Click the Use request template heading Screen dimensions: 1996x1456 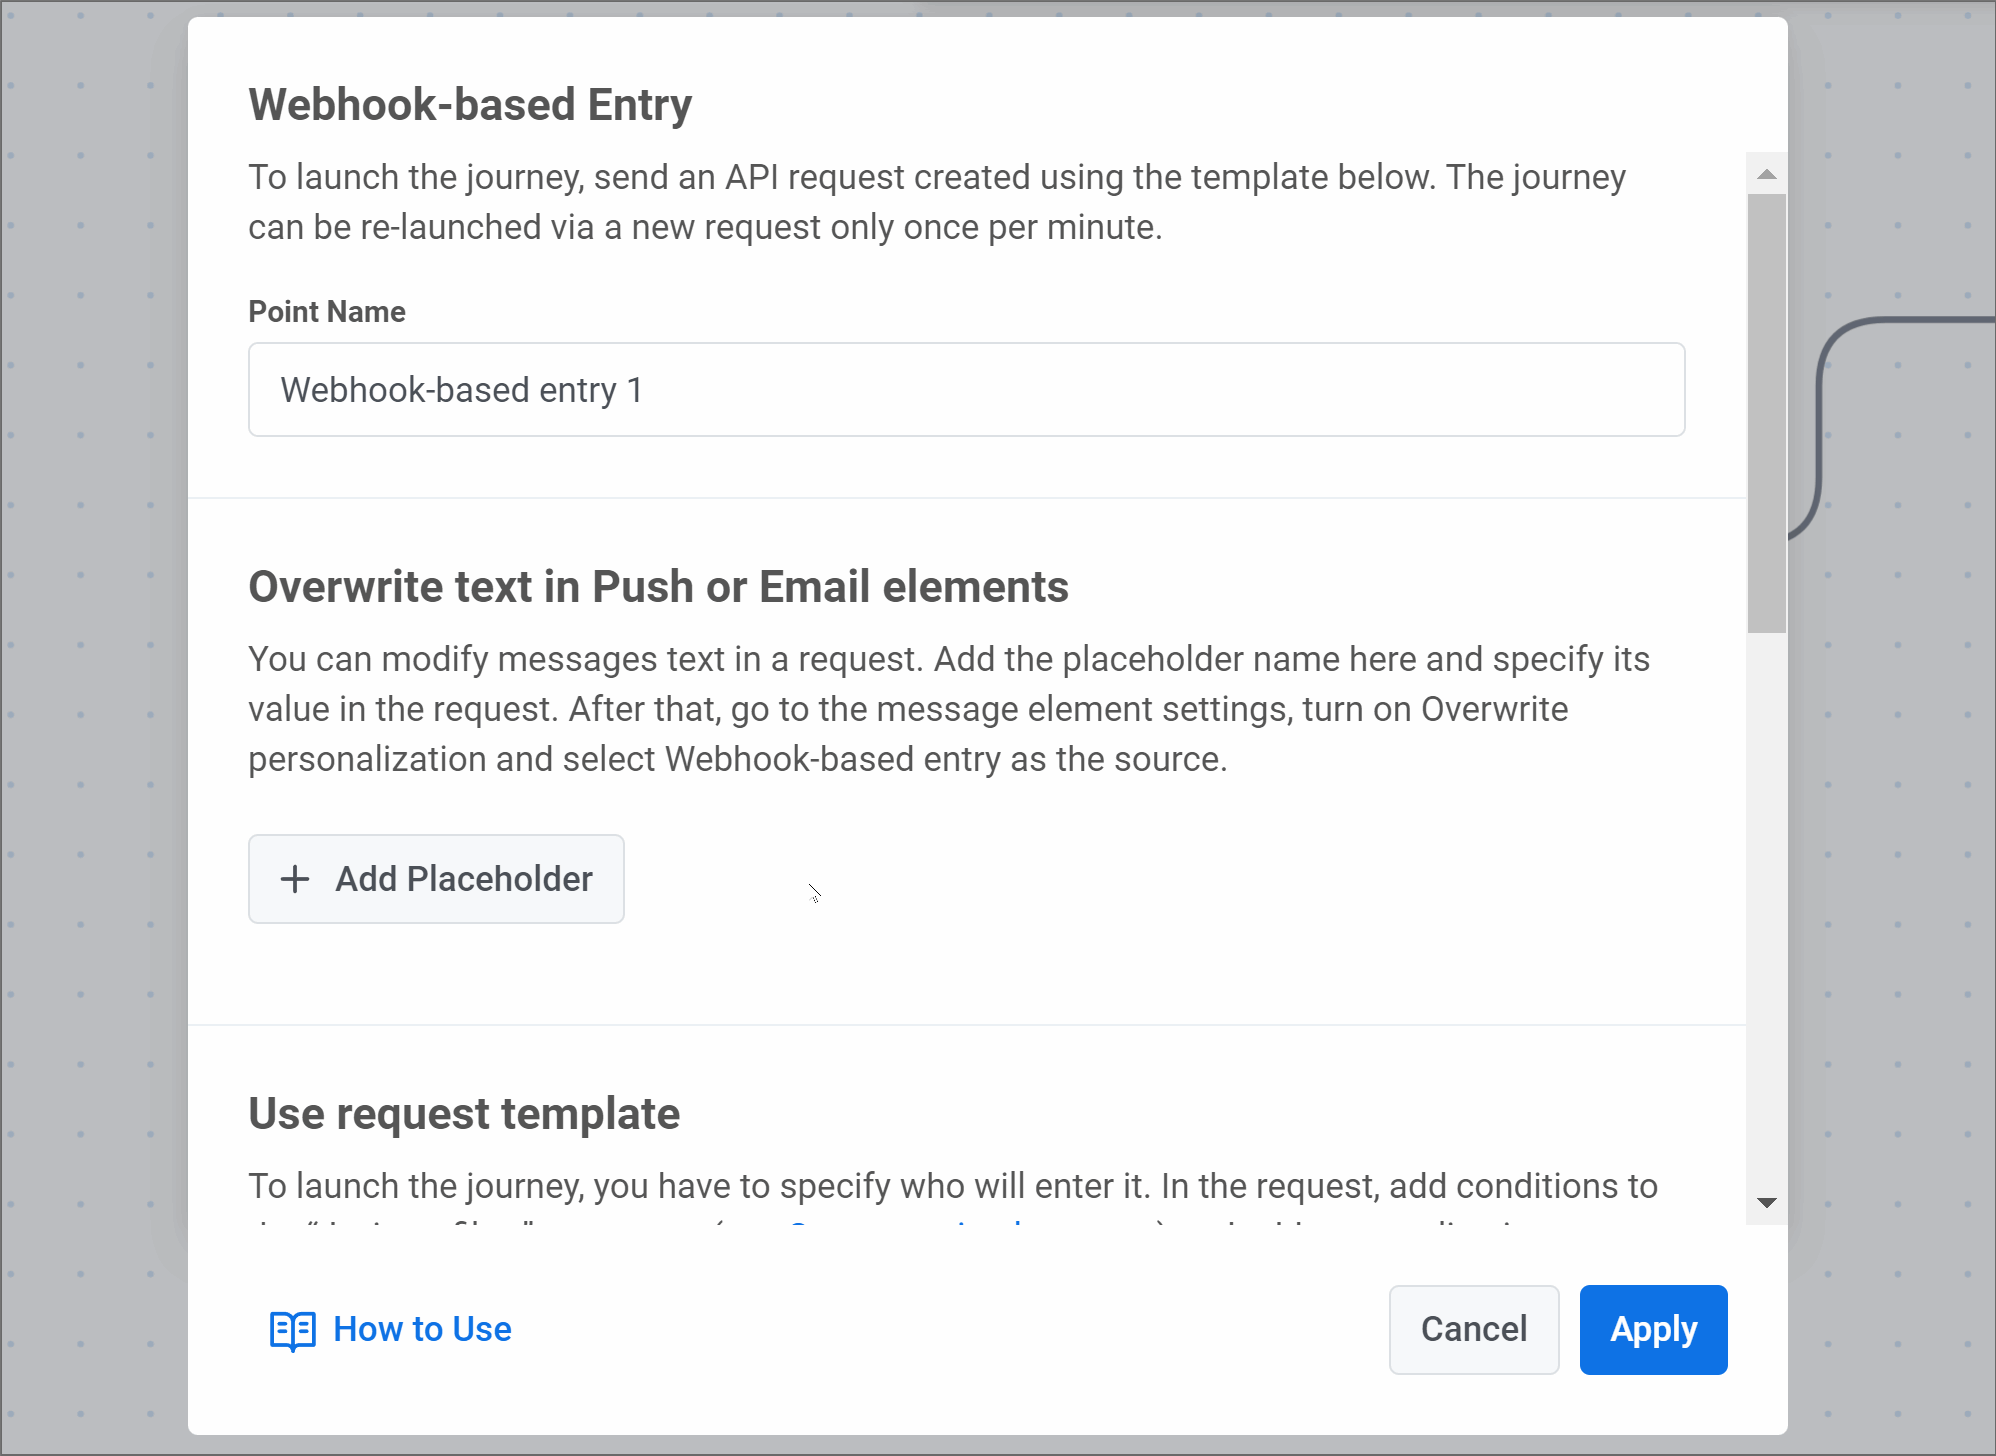(x=464, y=1114)
